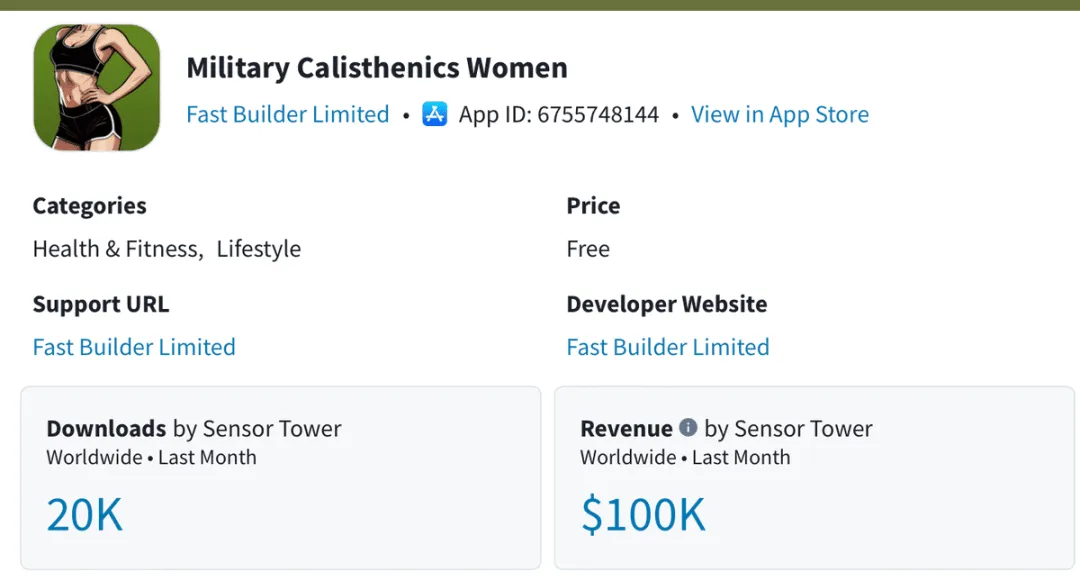Image resolution: width=1080 pixels, height=581 pixels.
Task: Click Worldwide Last Month under Revenue
Action: pyautogui.click(x=685, y=457)
